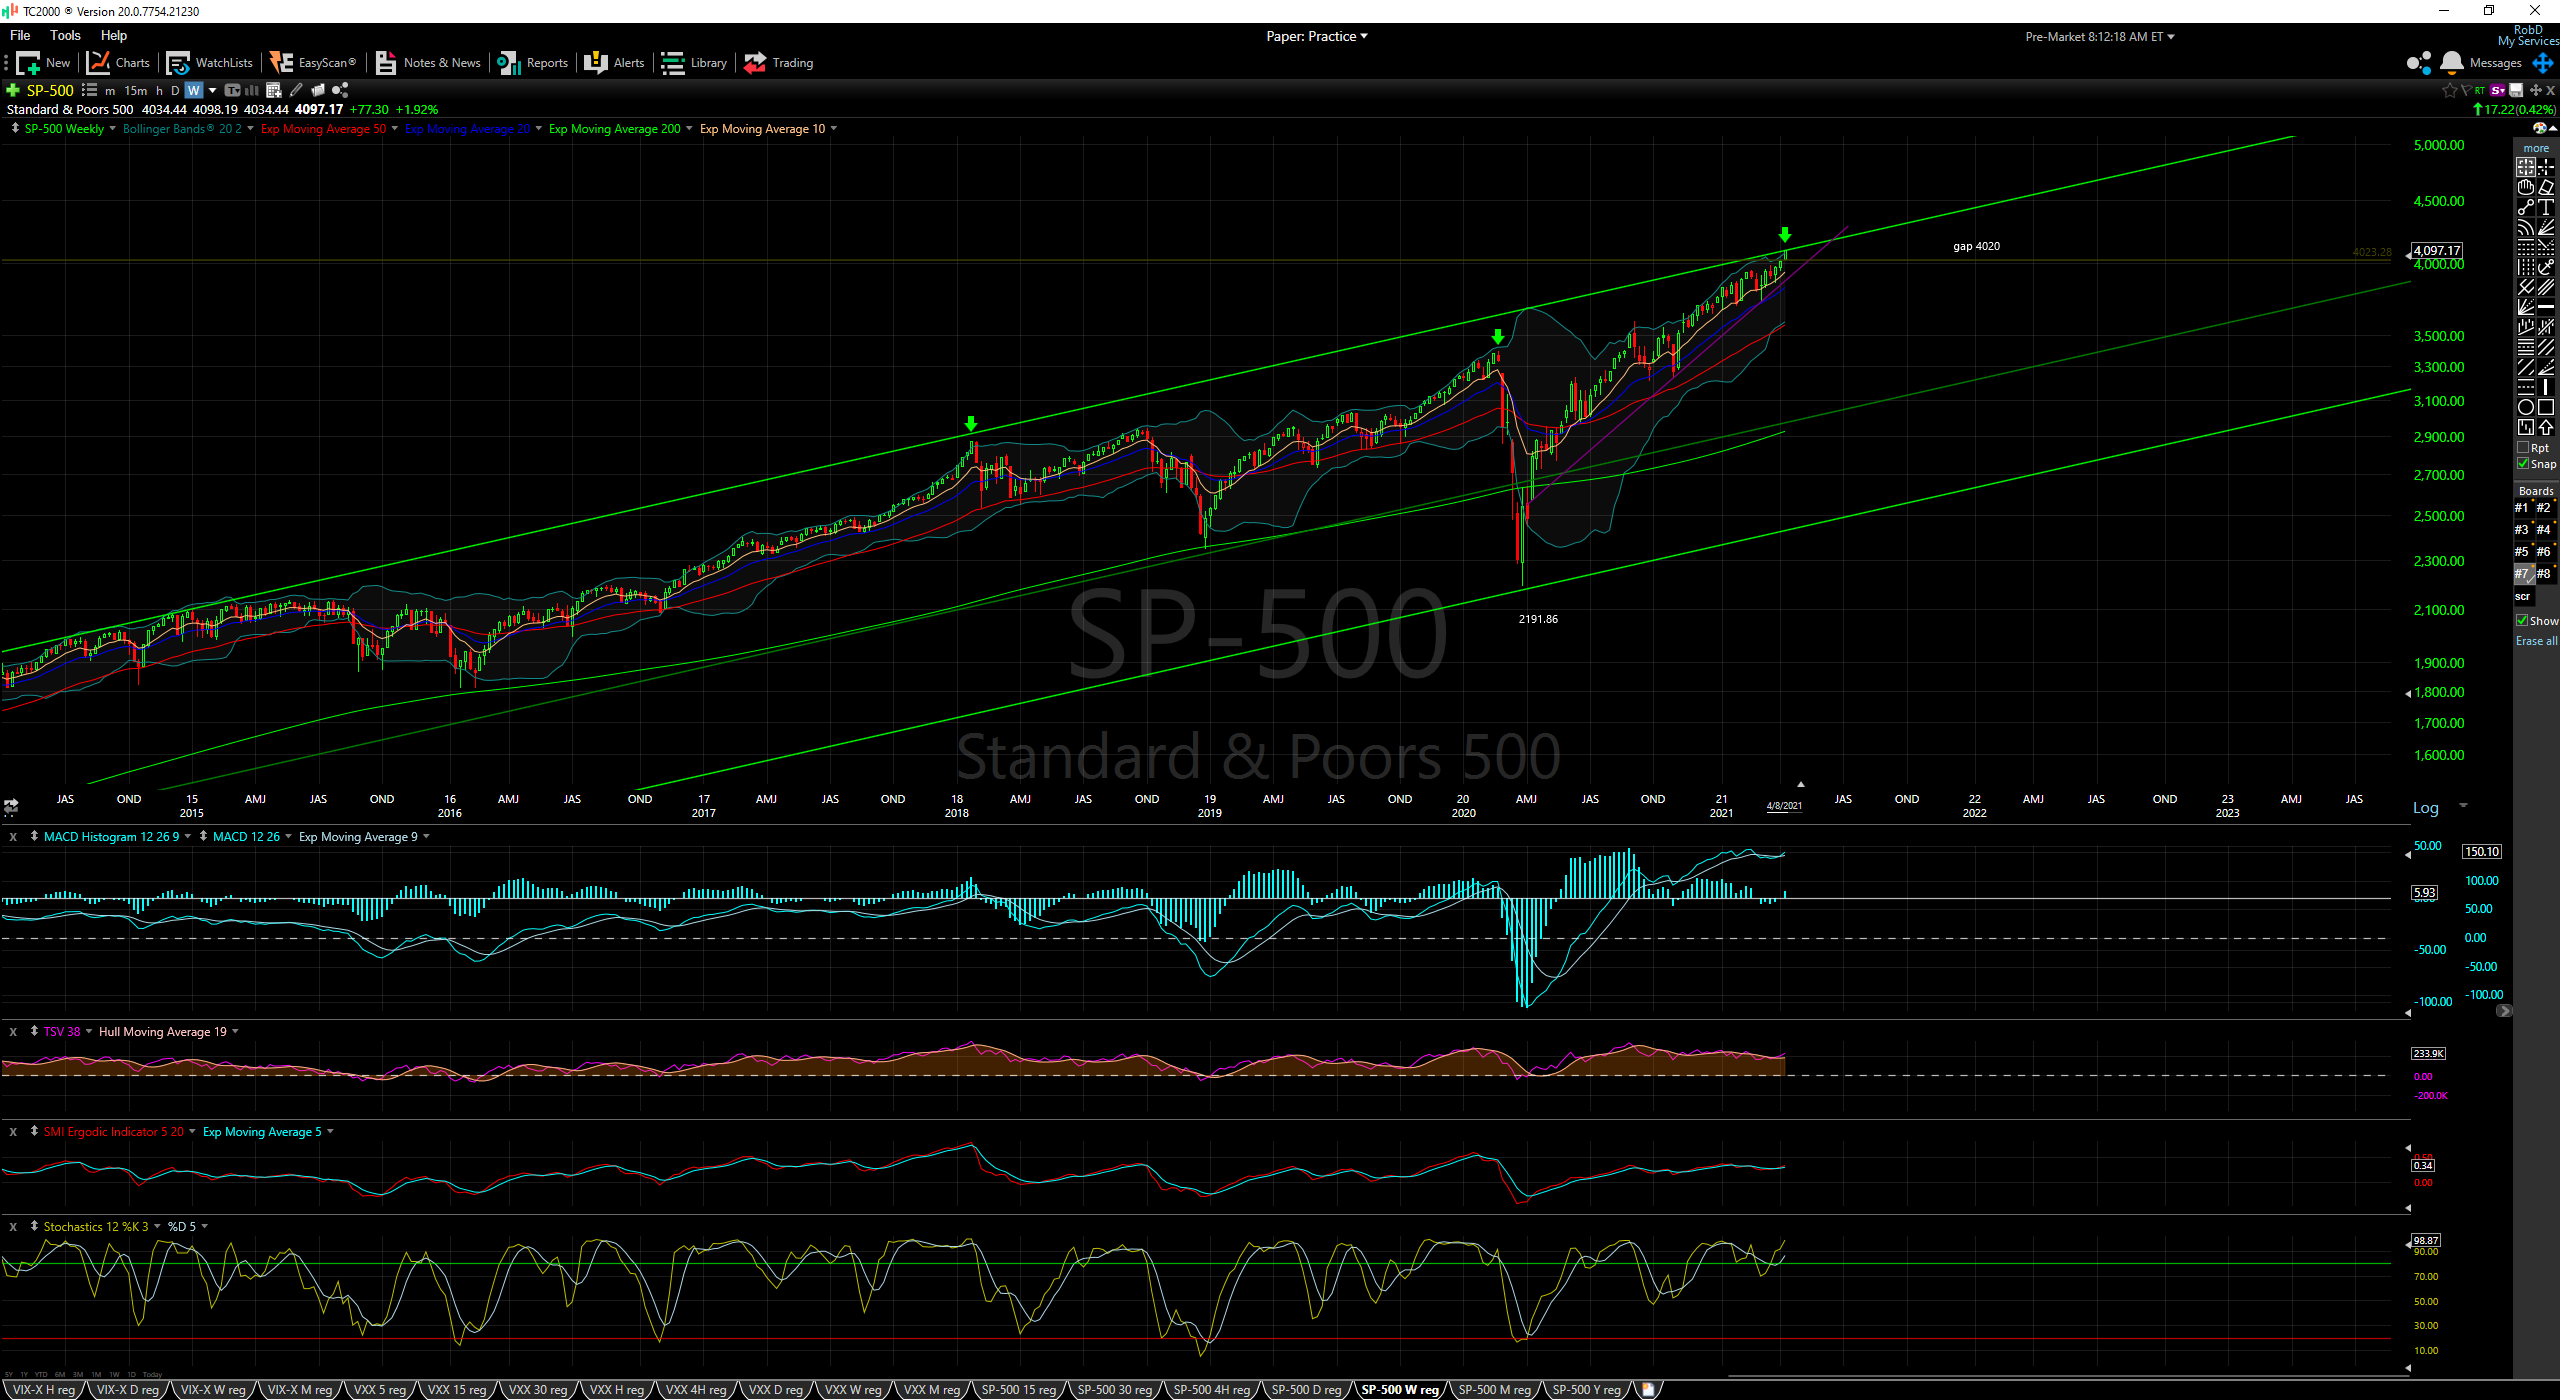Select the crosshair pointer drawing tool
The image size is (2560, 1400).
(2526, 167)
